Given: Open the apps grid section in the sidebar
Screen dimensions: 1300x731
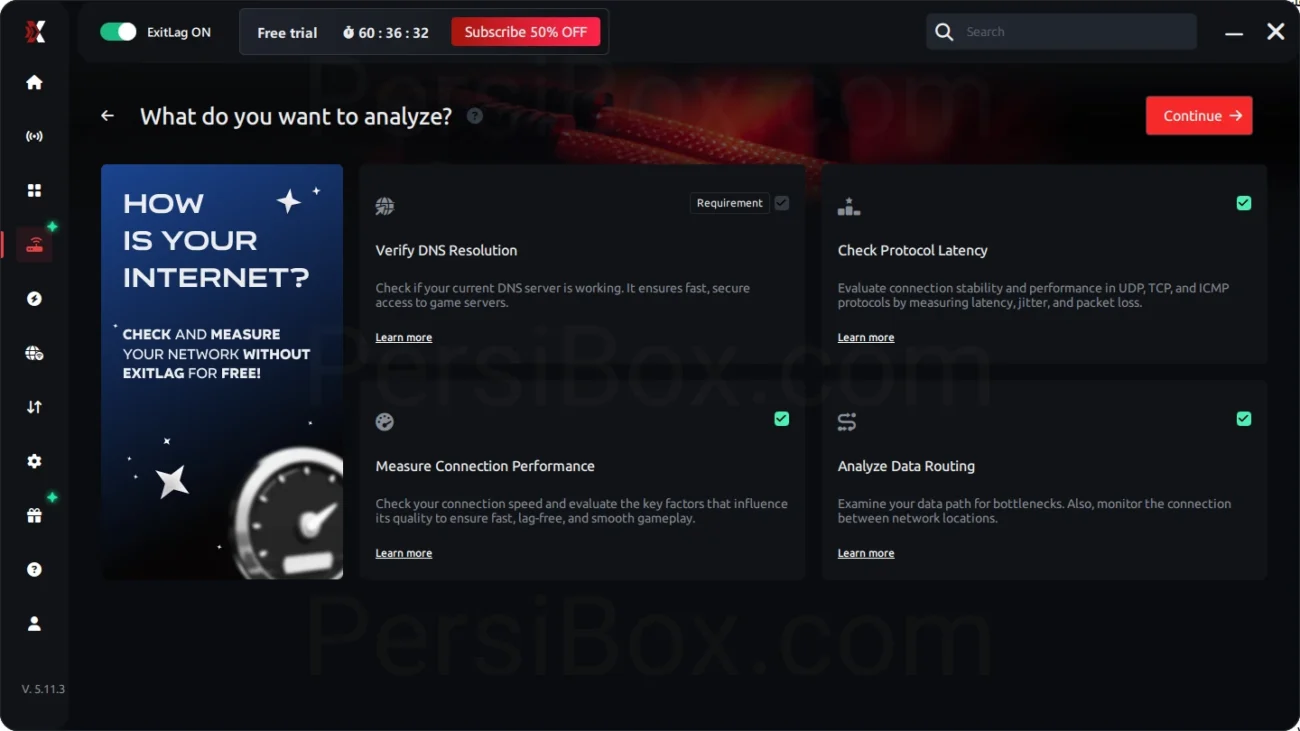Looking at the screenshot, I should [34, 190].
